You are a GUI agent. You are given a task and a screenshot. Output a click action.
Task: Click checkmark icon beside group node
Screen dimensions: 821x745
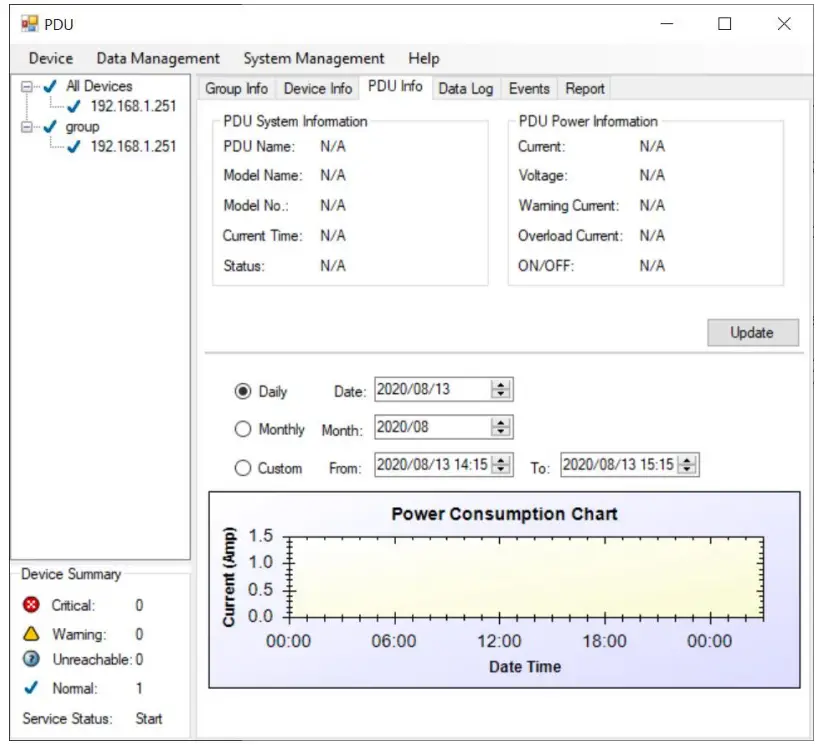[x=51, y=127]
